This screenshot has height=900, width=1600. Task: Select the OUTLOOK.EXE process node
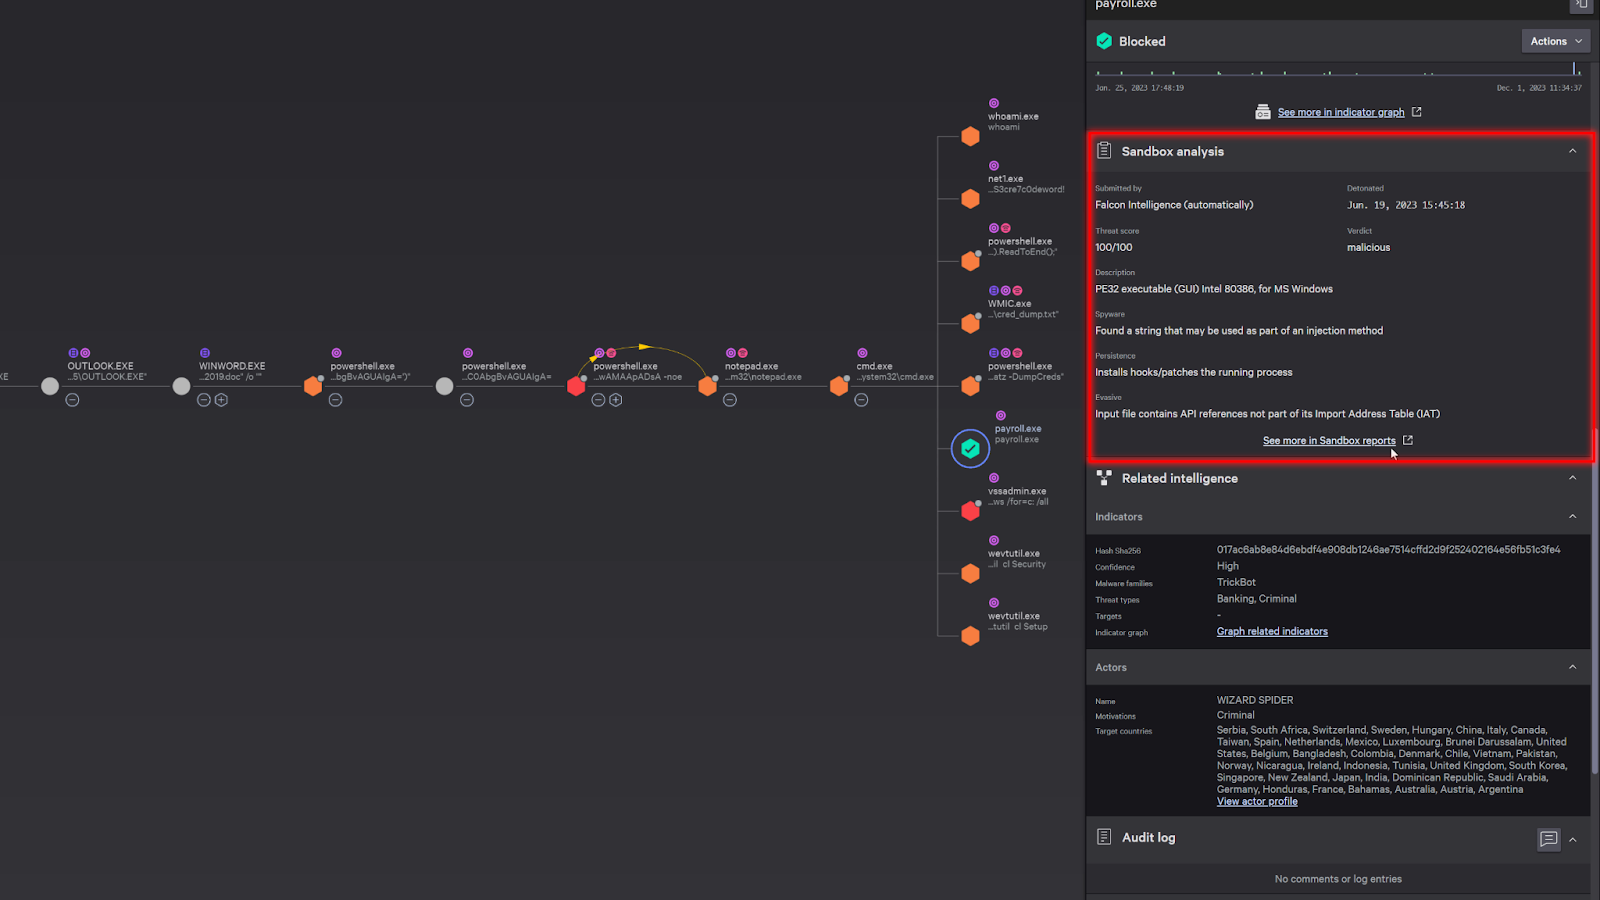pyautogui.click(x=50, y=386)
